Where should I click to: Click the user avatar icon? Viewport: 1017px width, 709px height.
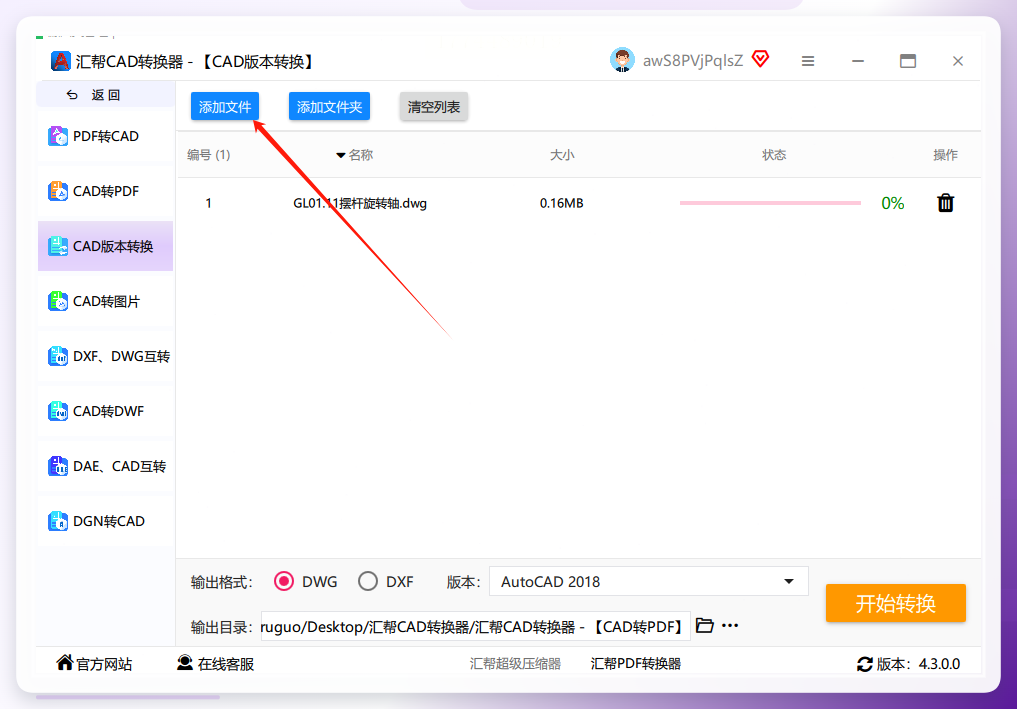(622, 60)
